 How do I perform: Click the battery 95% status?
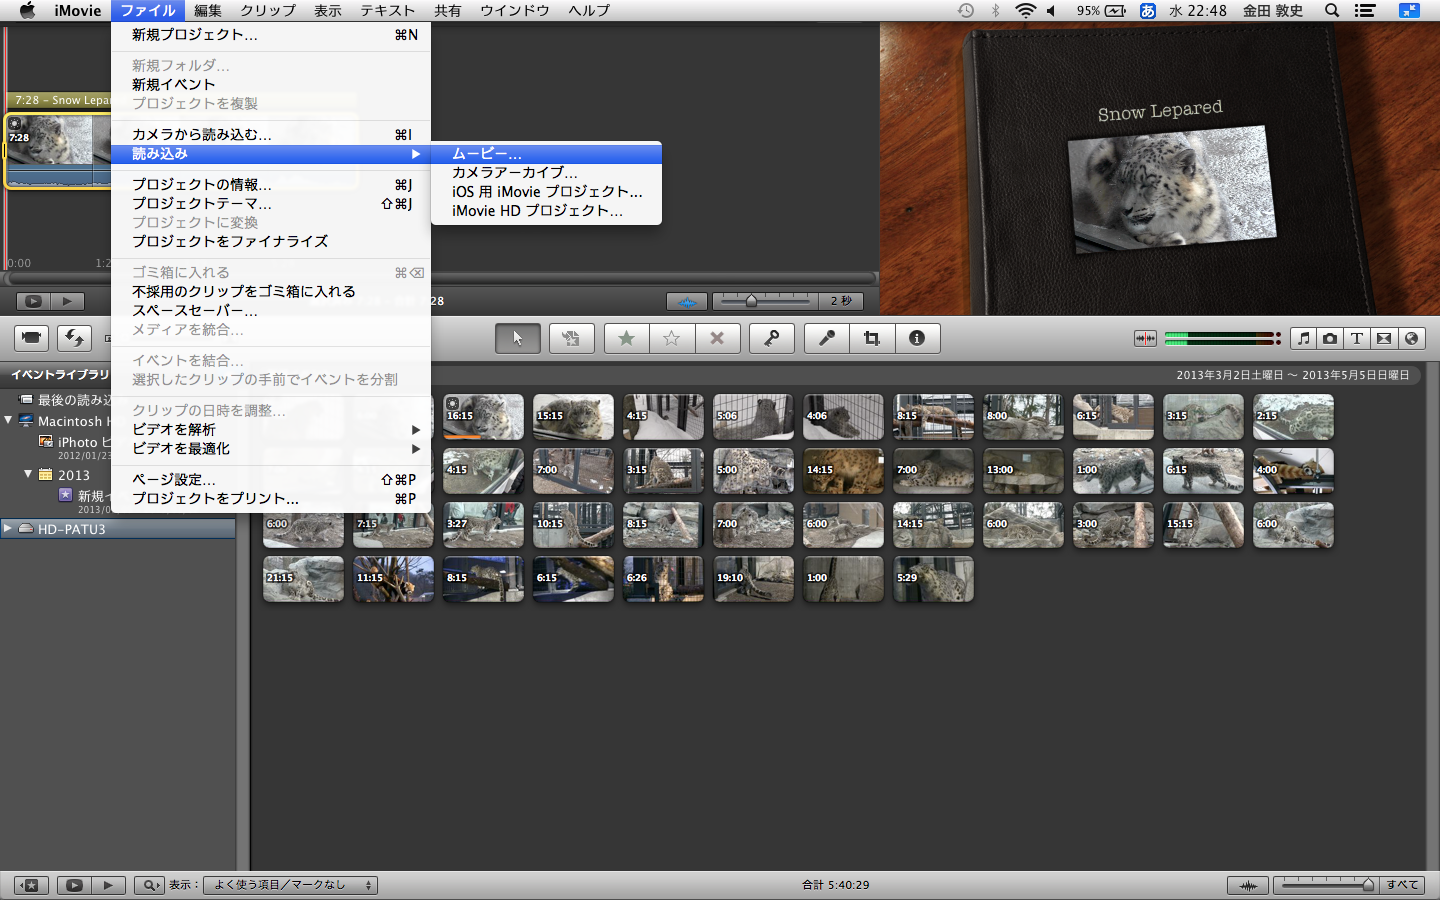[1101, 10]
